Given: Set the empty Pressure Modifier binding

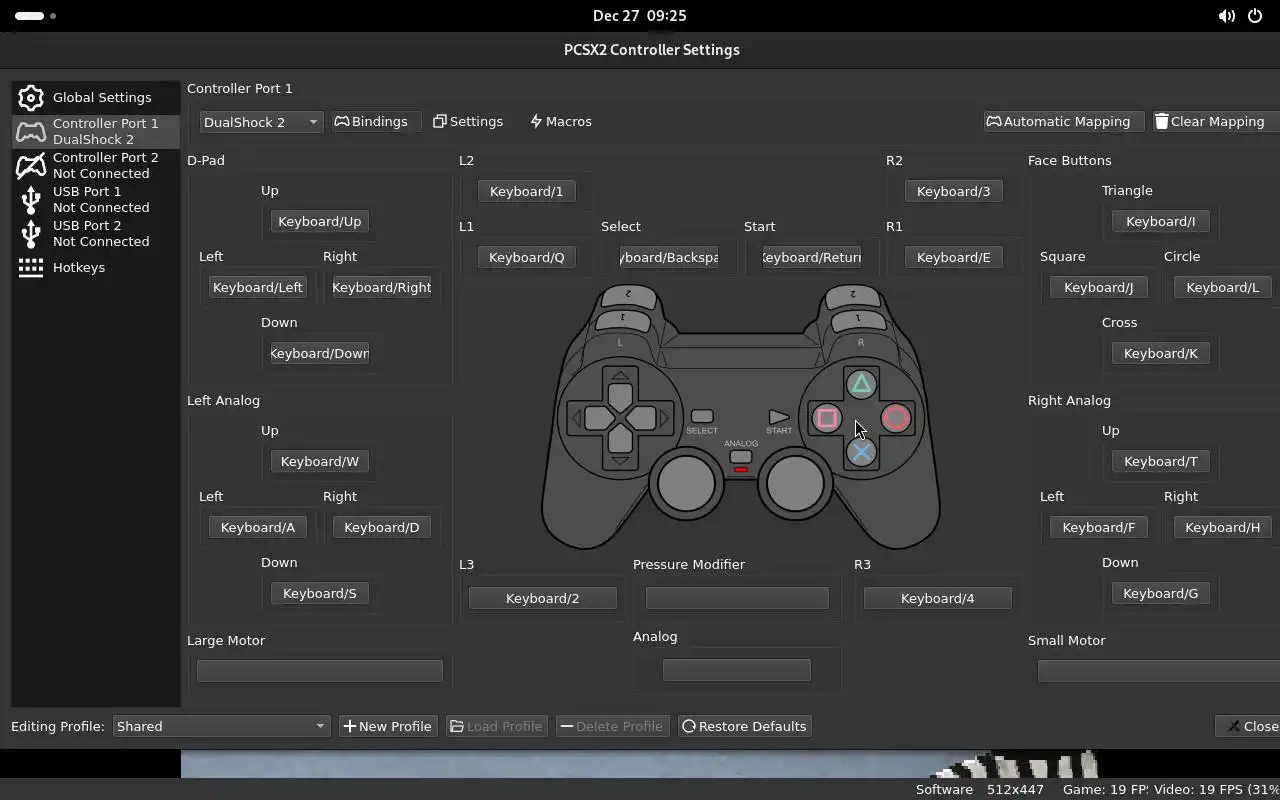Looking at the screenshot, I should [x=737, y=598].
